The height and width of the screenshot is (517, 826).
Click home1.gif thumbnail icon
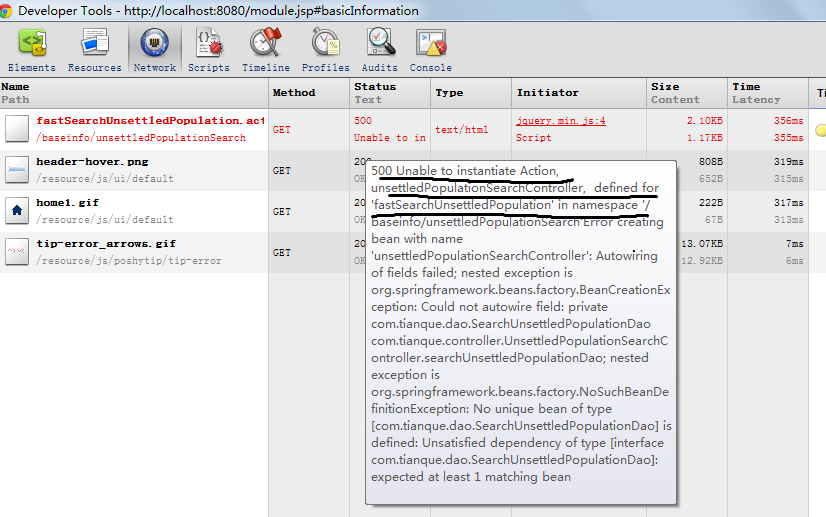17,211
